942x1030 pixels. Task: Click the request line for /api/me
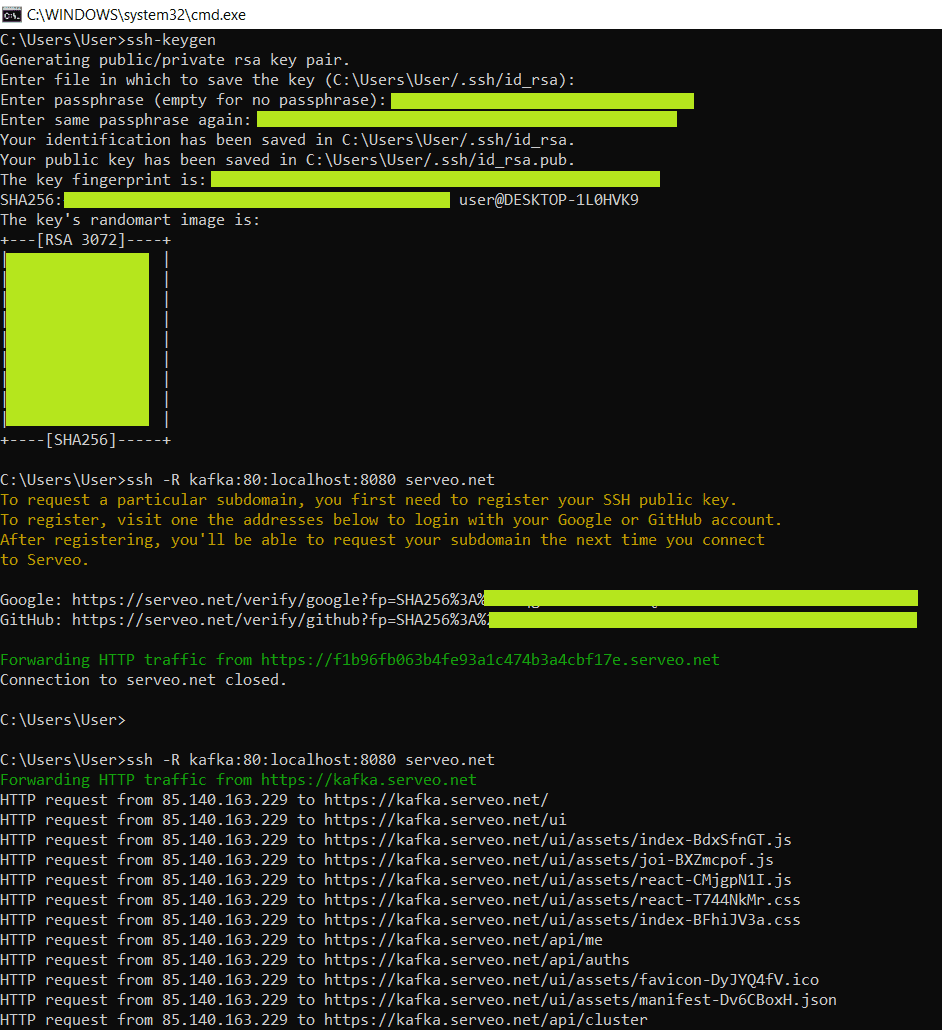[x=302, y=941]
